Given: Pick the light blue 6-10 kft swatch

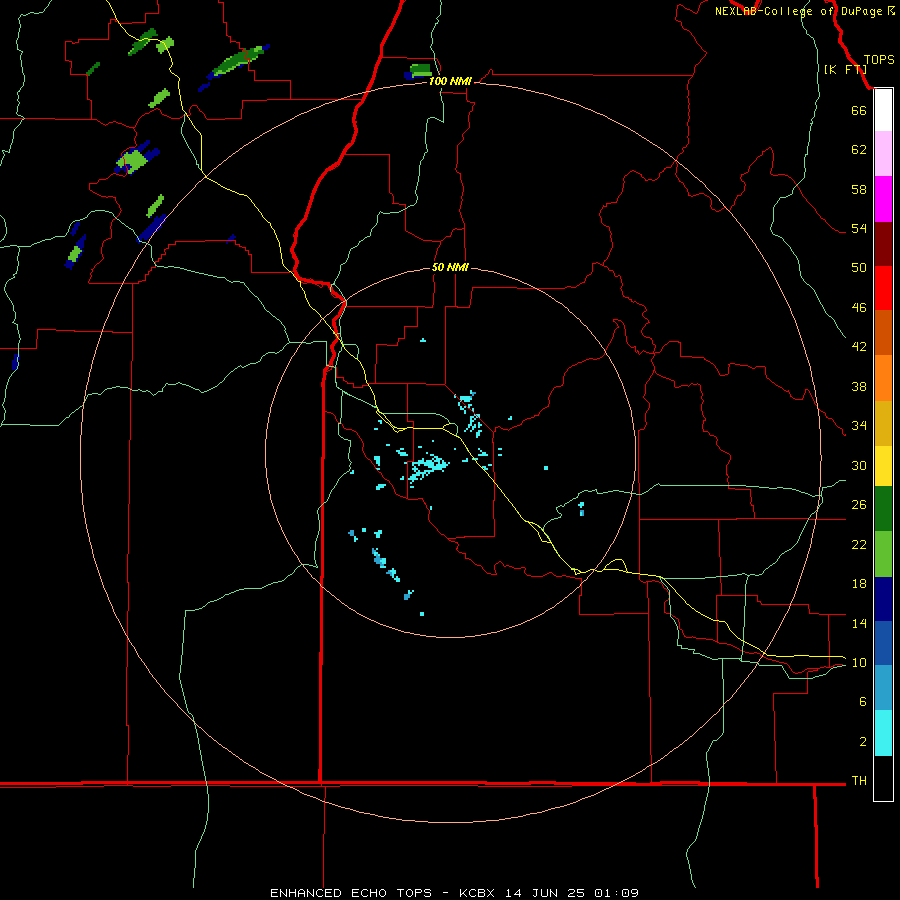Looking at the screenshot, I should [883, 688].
